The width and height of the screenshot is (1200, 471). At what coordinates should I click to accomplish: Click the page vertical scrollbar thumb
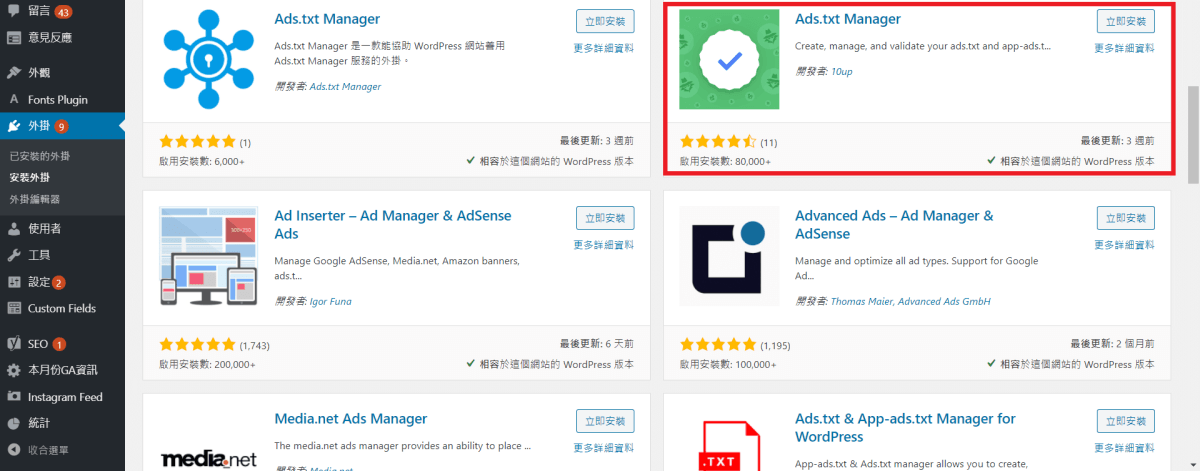1192,135
